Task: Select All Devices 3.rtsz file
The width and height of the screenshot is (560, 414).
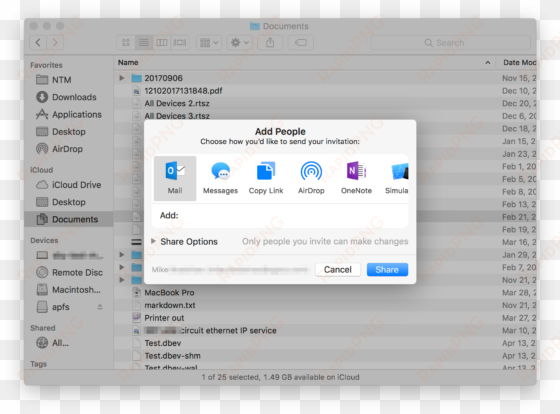Action: click(177, 116)
